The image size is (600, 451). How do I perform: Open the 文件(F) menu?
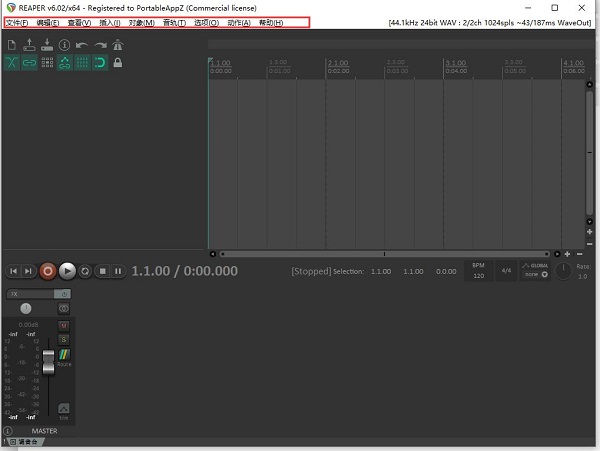[x=17, y=22]
